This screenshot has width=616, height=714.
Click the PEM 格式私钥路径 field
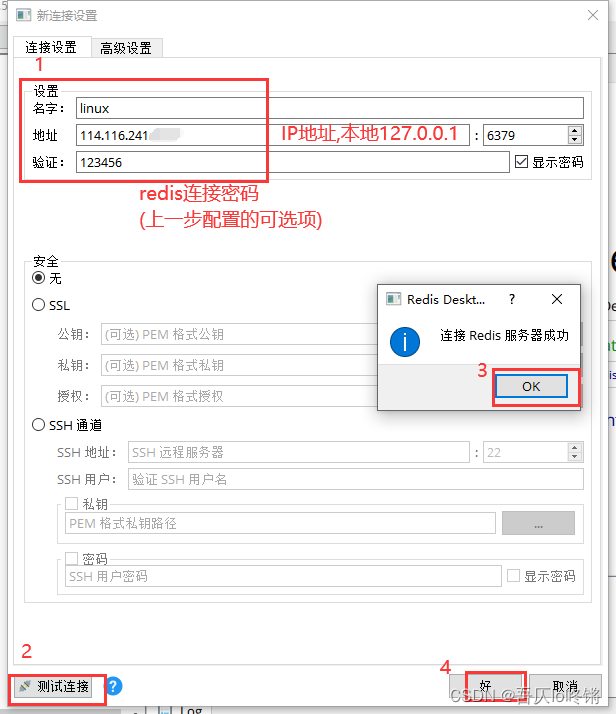pos(280,523)
